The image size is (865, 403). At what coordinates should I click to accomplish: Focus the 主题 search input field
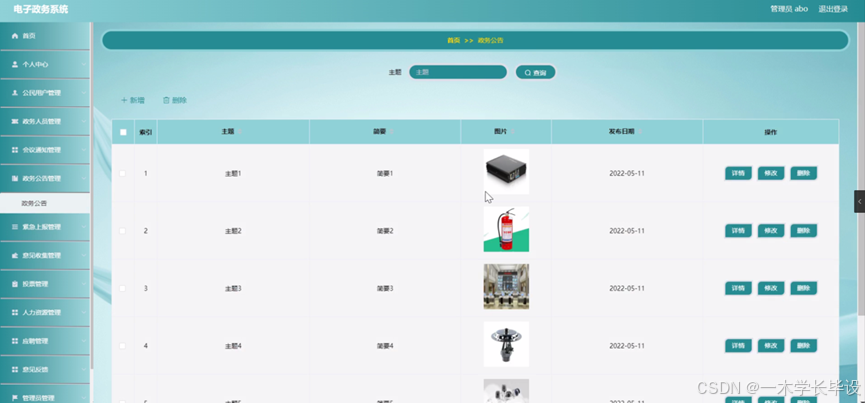(458, 72)
